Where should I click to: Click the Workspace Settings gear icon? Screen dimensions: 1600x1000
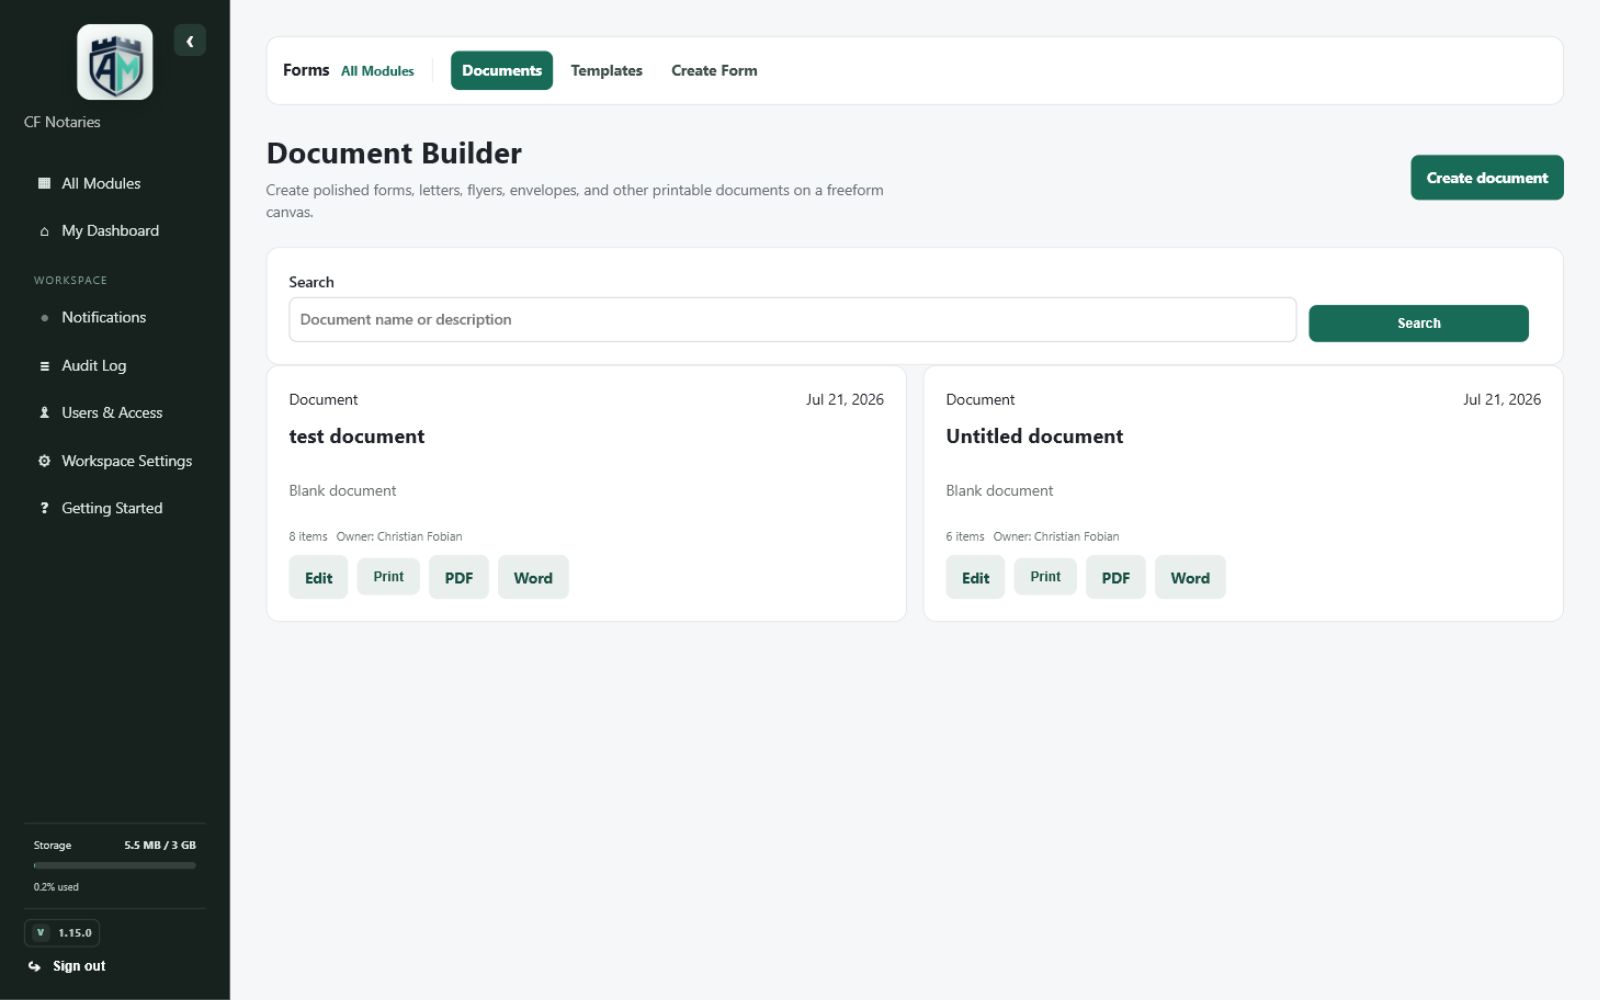coord(44,461)
